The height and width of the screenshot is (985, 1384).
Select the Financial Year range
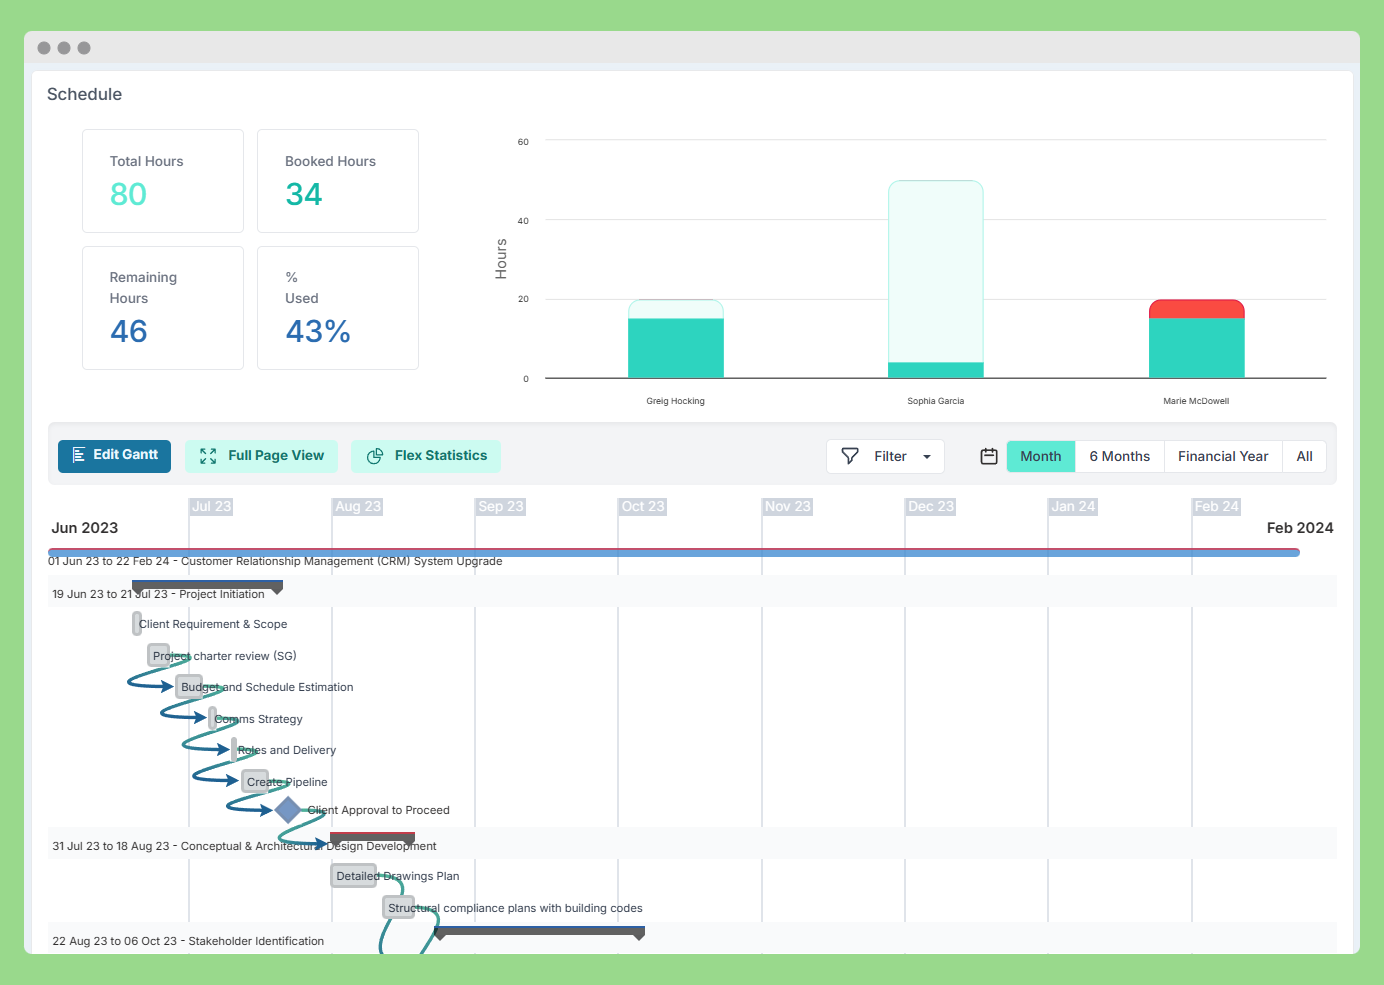coord(1223,456)
